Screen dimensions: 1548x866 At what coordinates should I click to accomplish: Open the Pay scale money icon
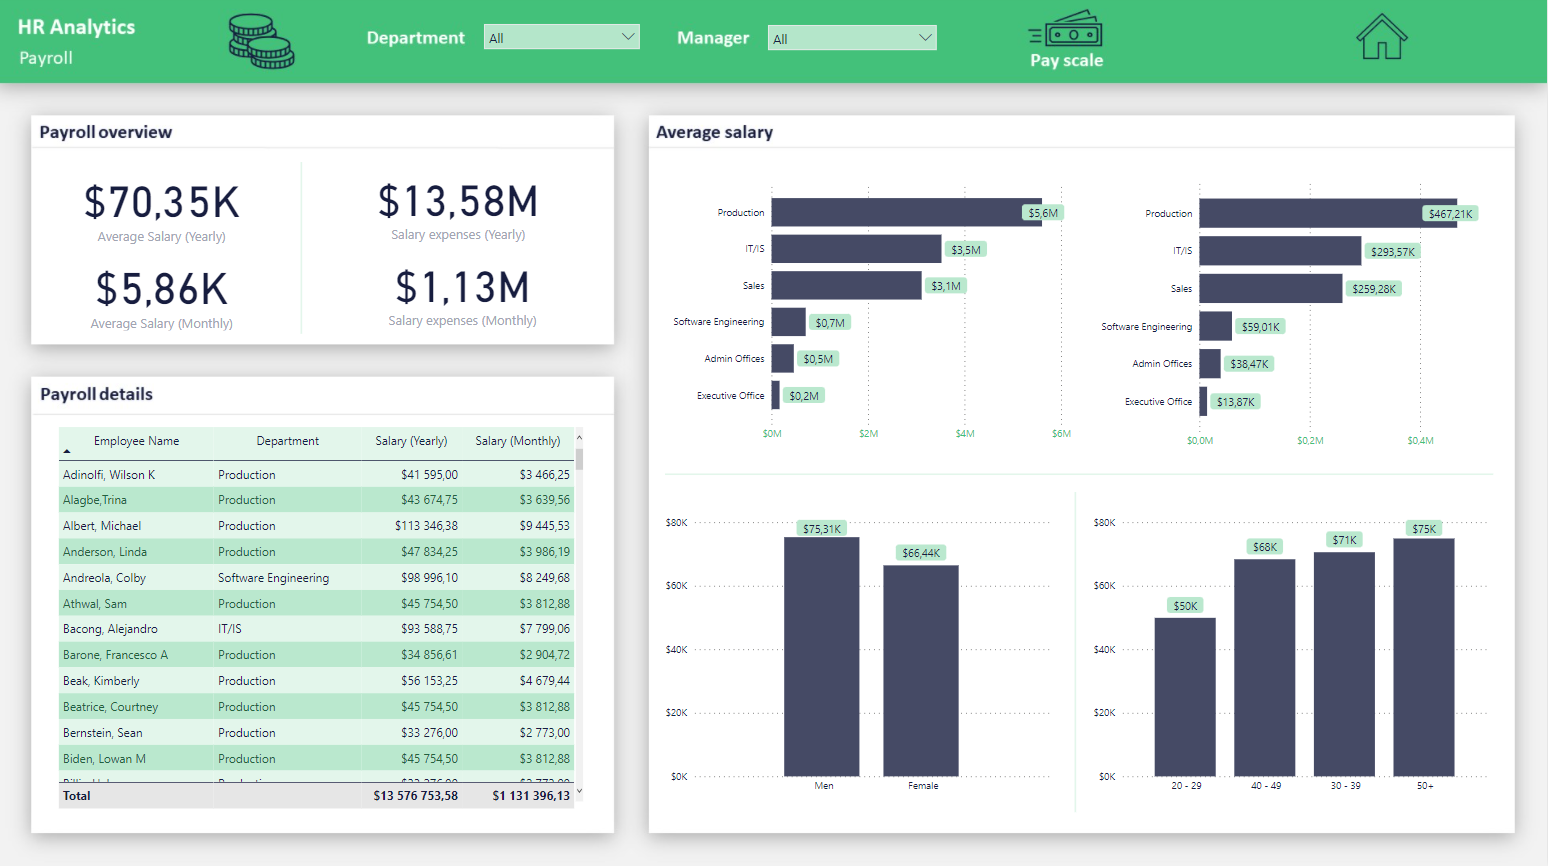[x=1066, y=30]
